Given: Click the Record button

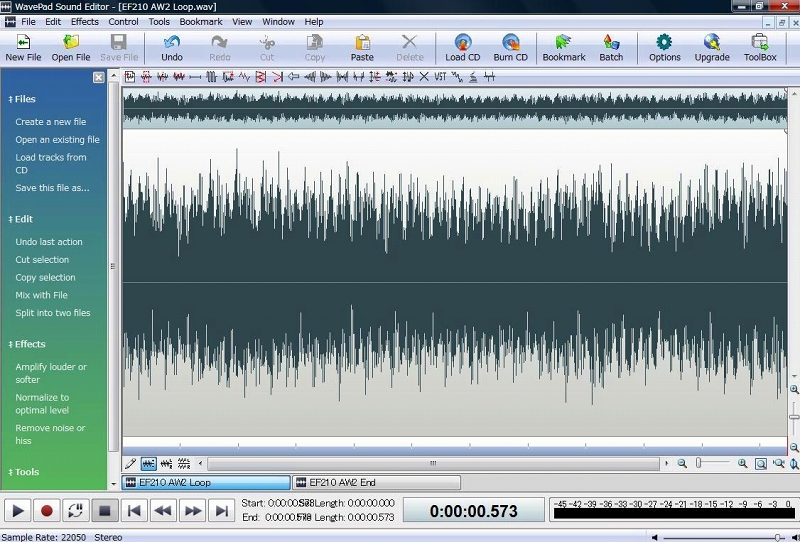Looking at the screenshot, I should tap(46, 510).
